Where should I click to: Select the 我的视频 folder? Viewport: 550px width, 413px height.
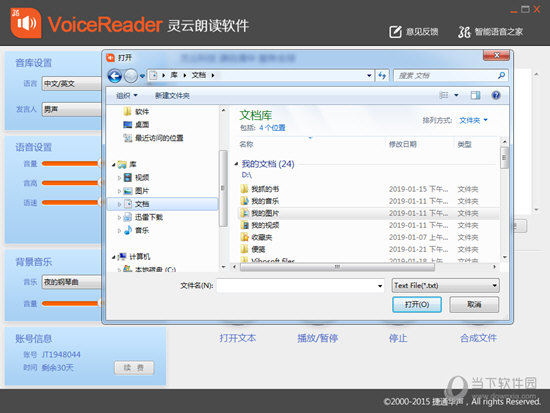(x=260, y=225)
